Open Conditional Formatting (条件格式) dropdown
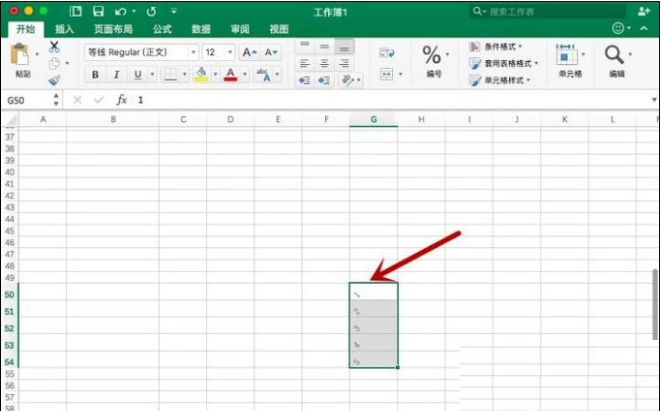The width and height of the screenshot is (661, 411). click(x=496, y=46)
